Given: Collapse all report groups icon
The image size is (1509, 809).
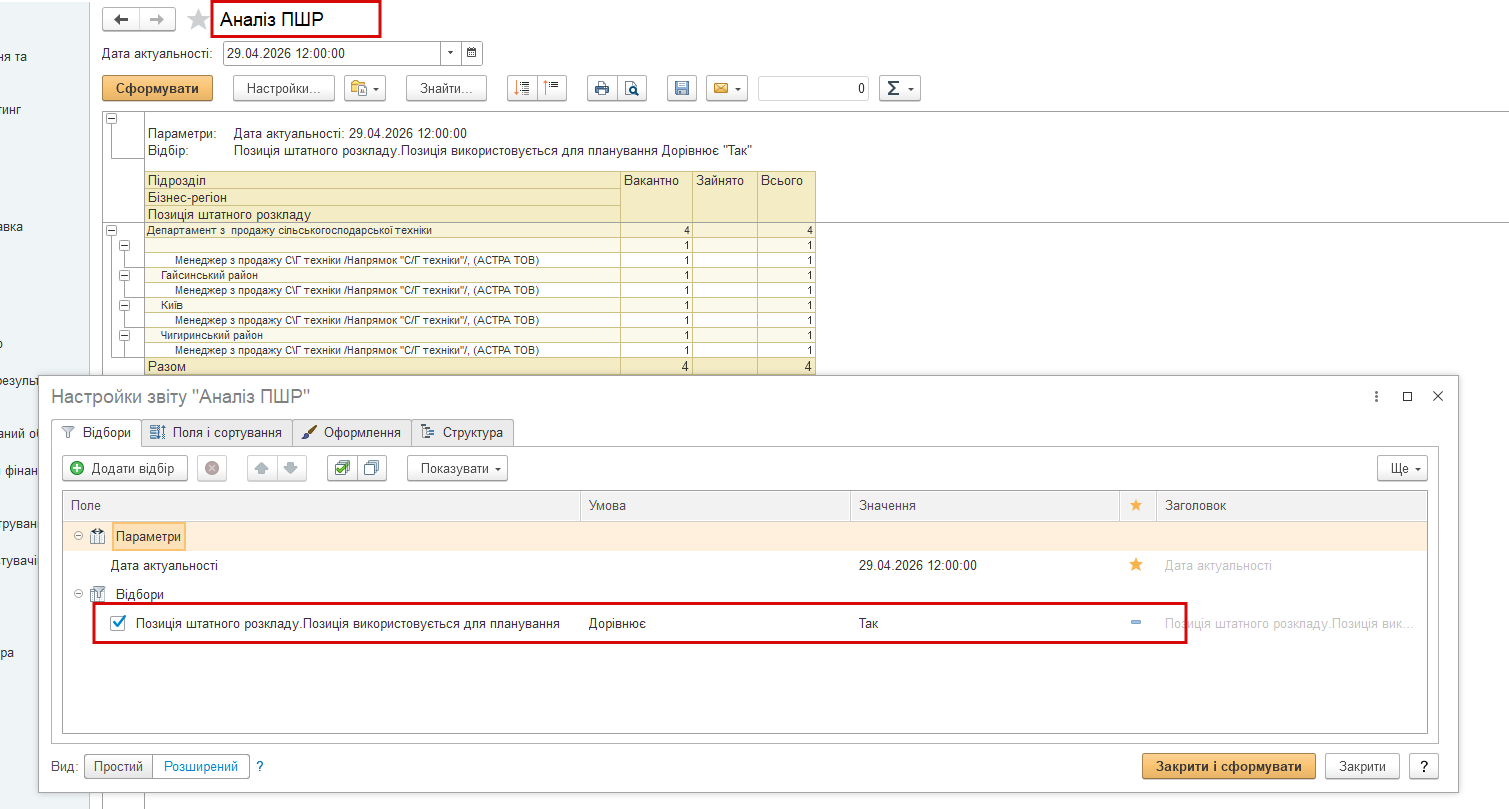Looking at the screenshot, I should 552,88.
